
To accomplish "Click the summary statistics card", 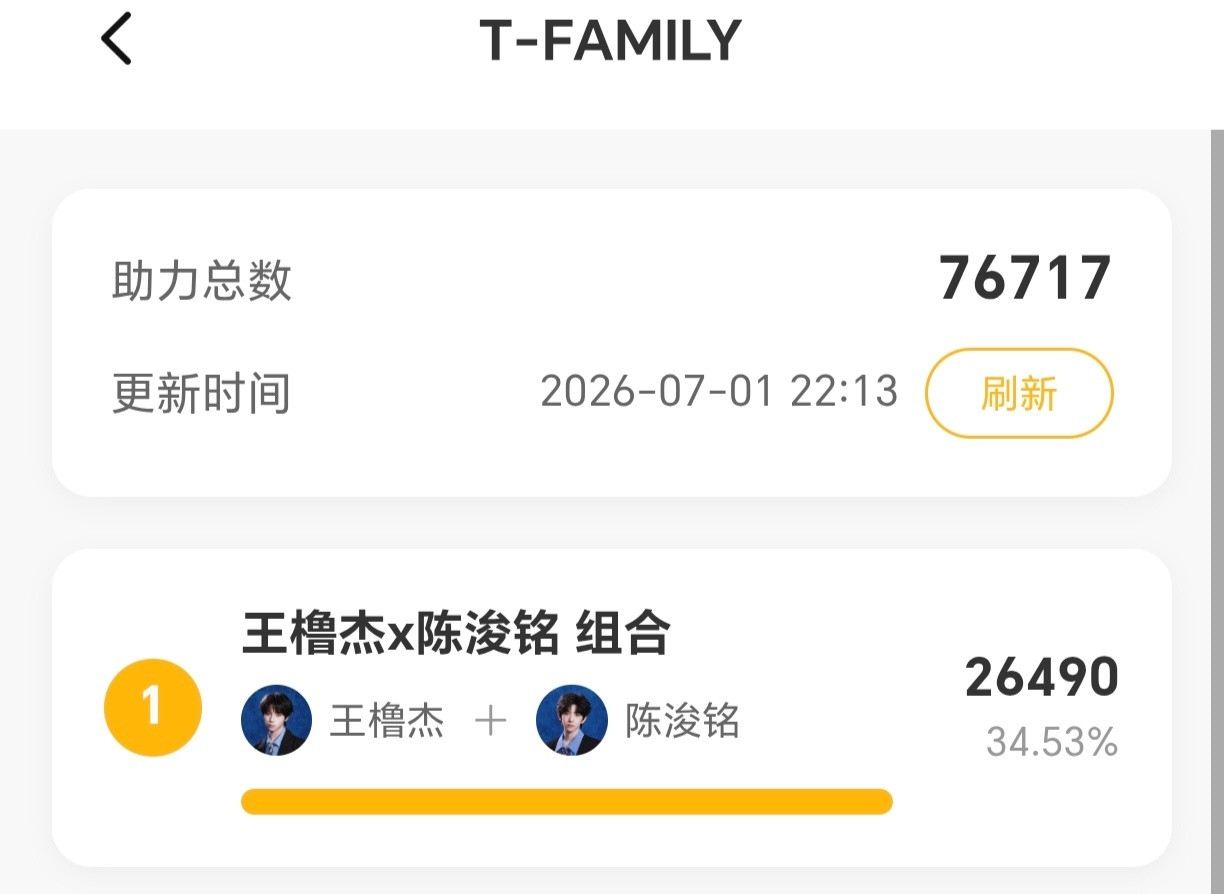I will [612, 343].
